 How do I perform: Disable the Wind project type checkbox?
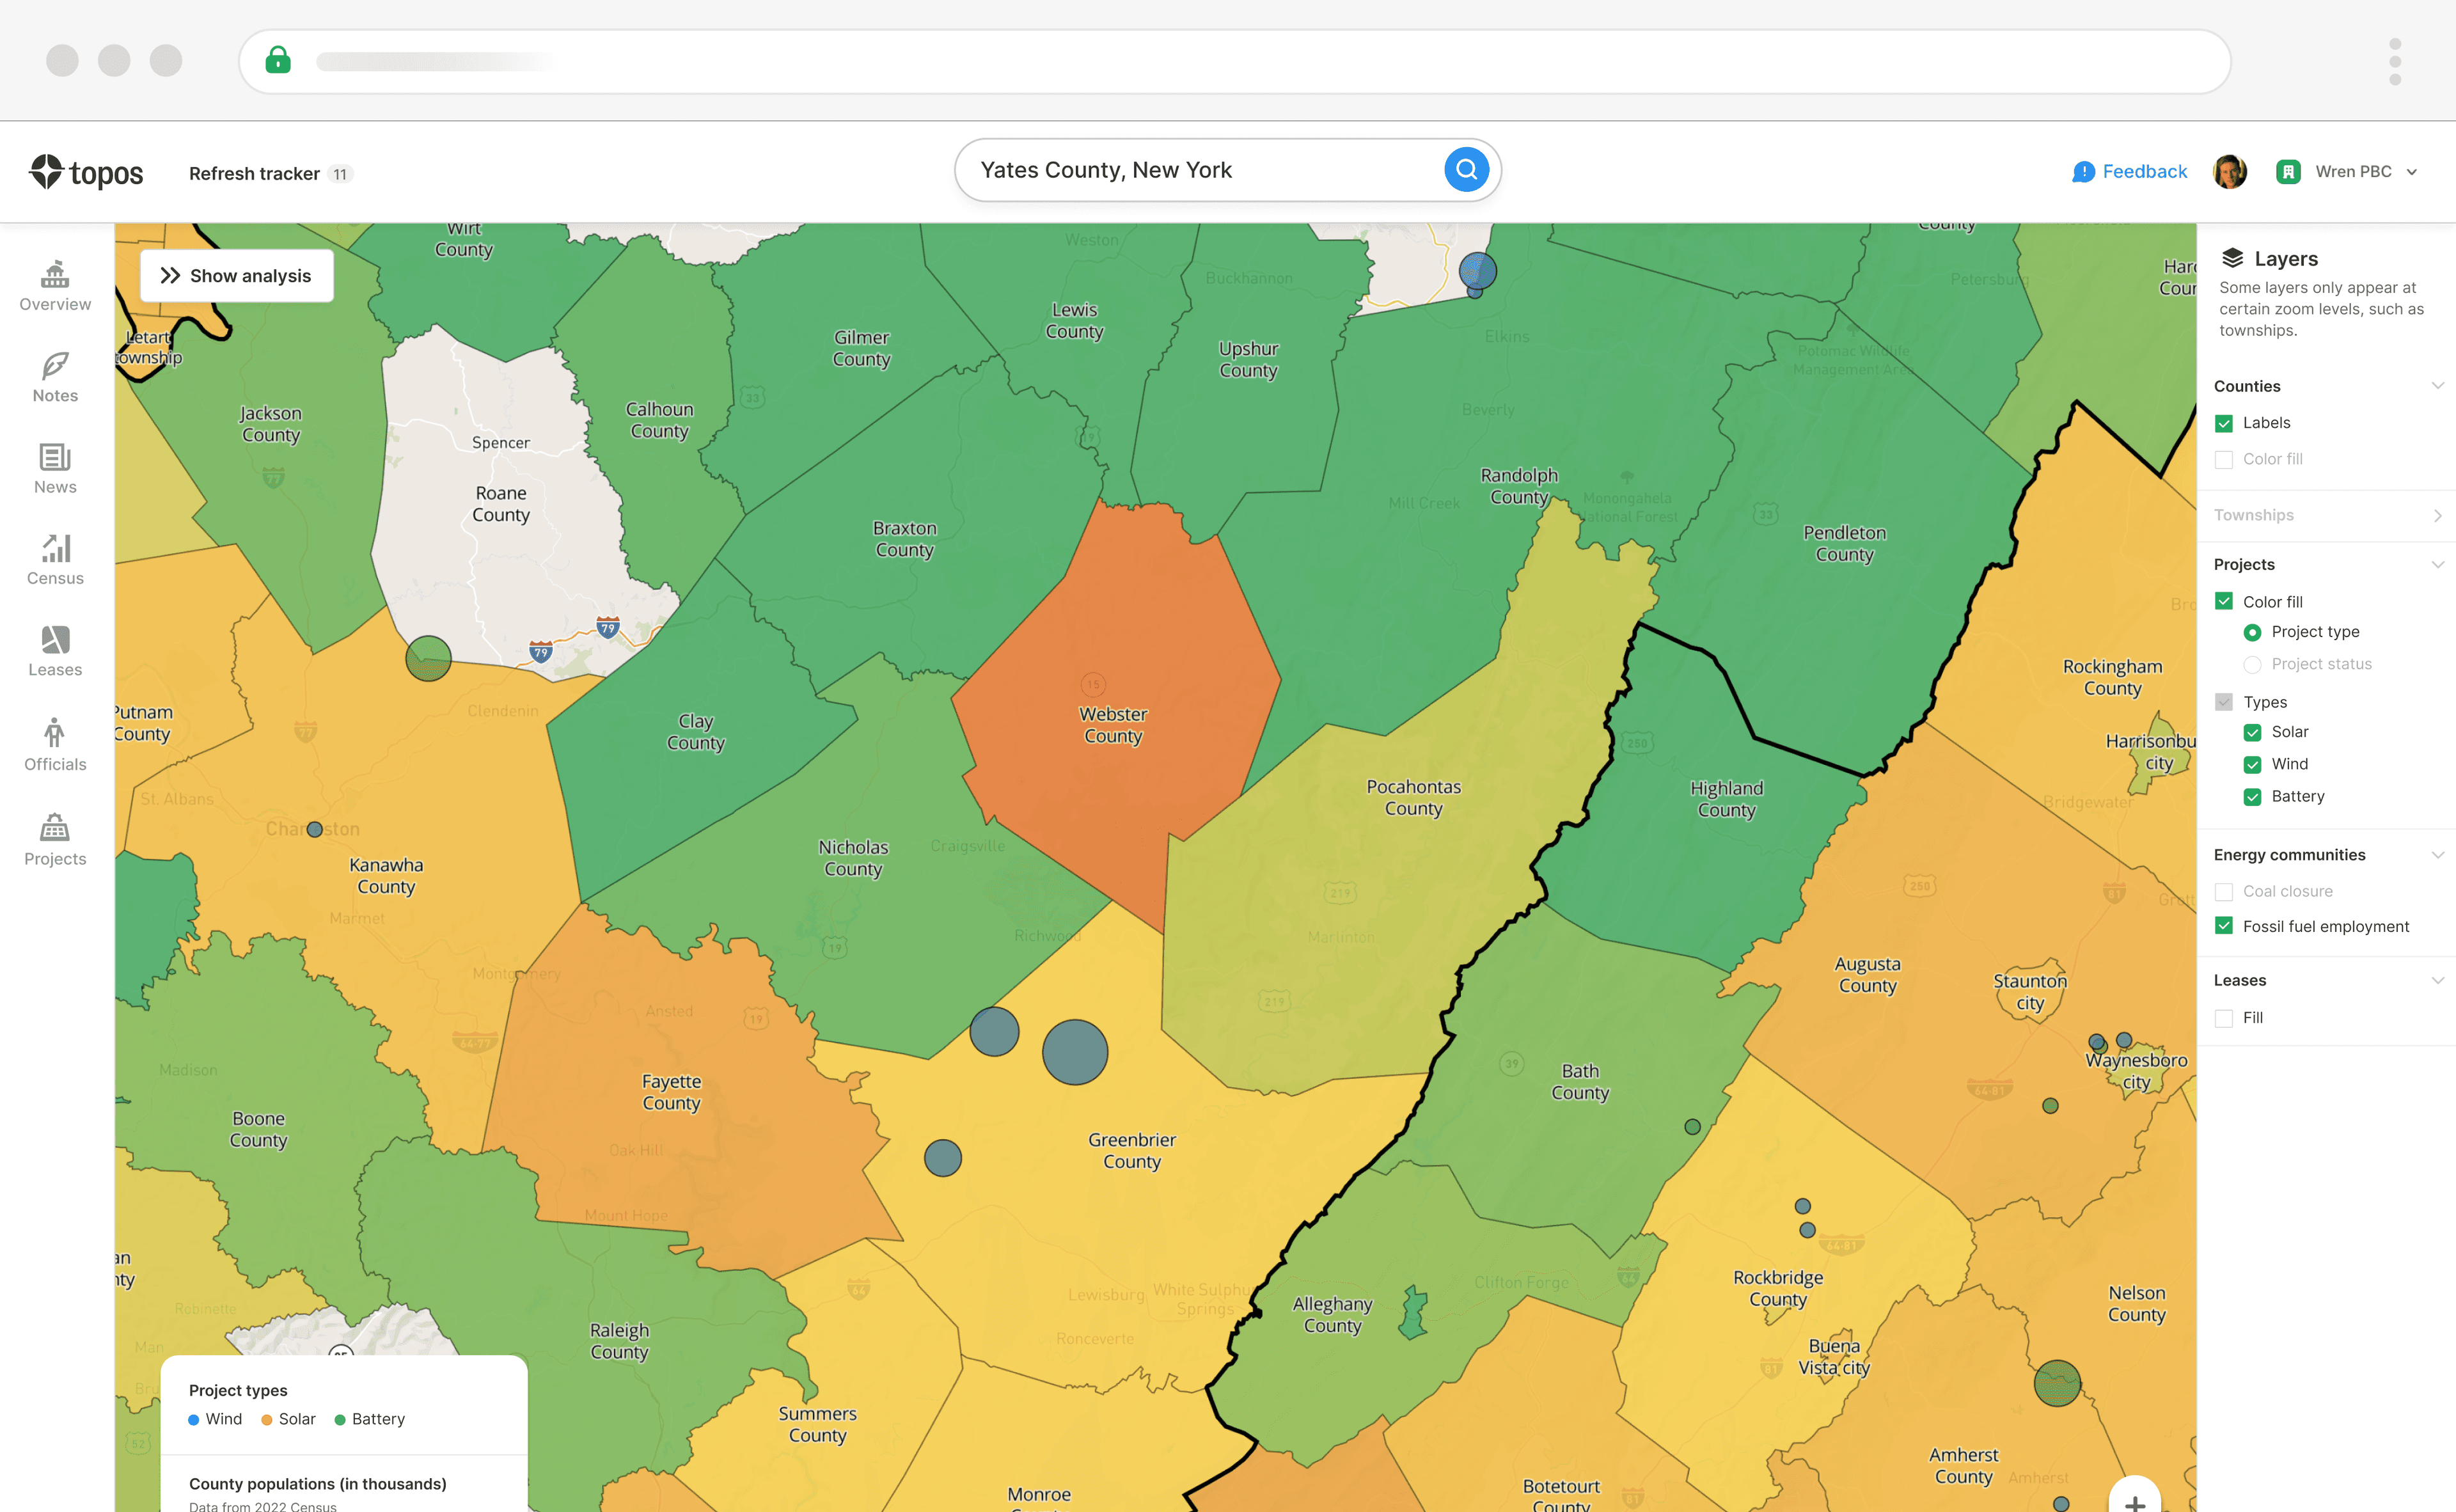2252,764
